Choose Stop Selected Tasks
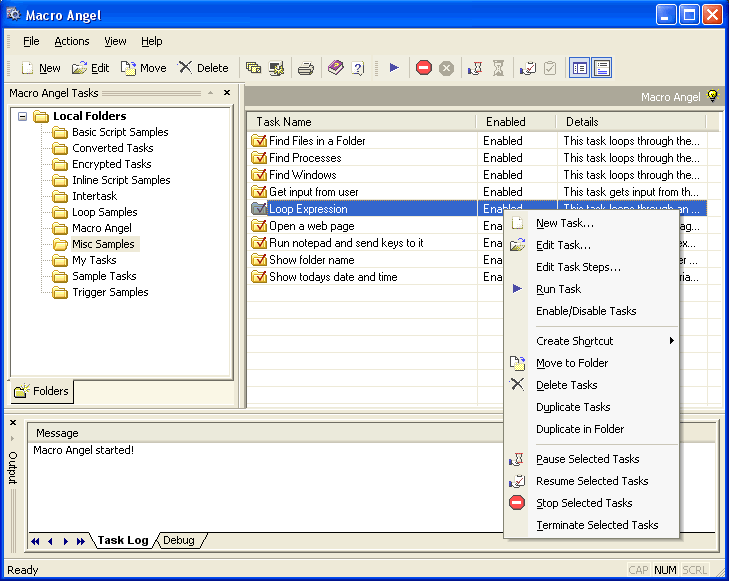This screenshot has height=581, width=729. 591,503
